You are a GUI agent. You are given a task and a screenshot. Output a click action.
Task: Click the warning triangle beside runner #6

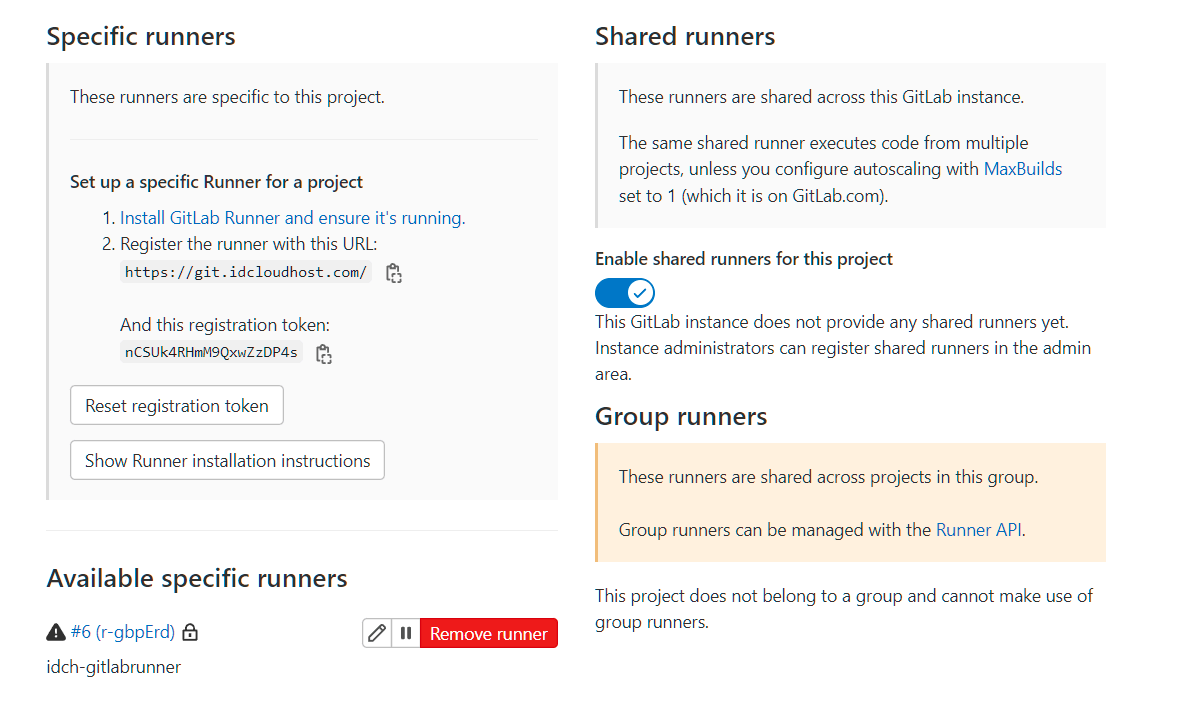(x=56, y=632)
